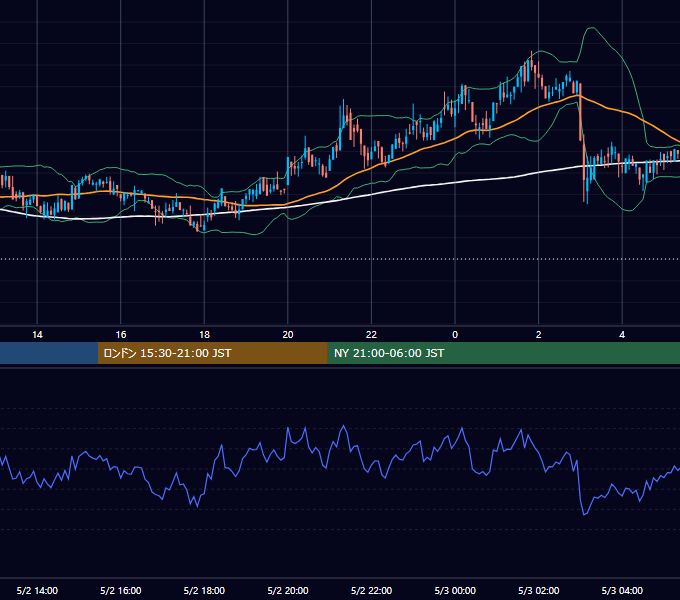Click the hour label 20 on time axis
The image size is (680, 600).
(x=288, y=335)
